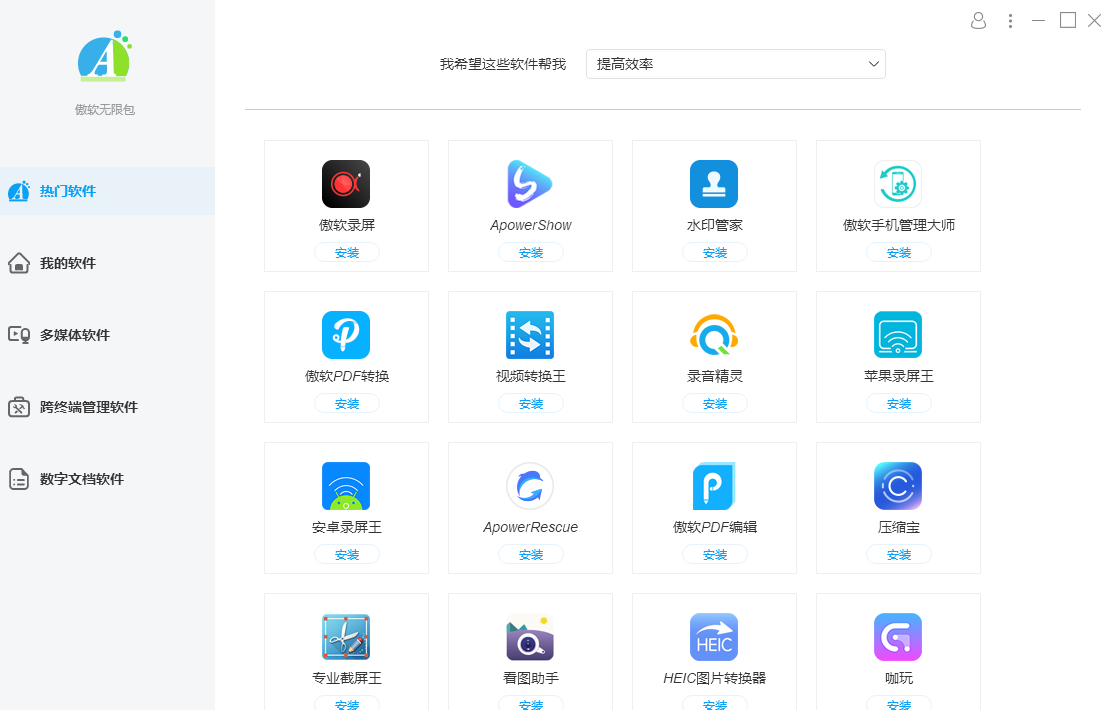Select the 视频转换王 icon
The width and height of the screenshot is (1104, 710).
point(530,335)
